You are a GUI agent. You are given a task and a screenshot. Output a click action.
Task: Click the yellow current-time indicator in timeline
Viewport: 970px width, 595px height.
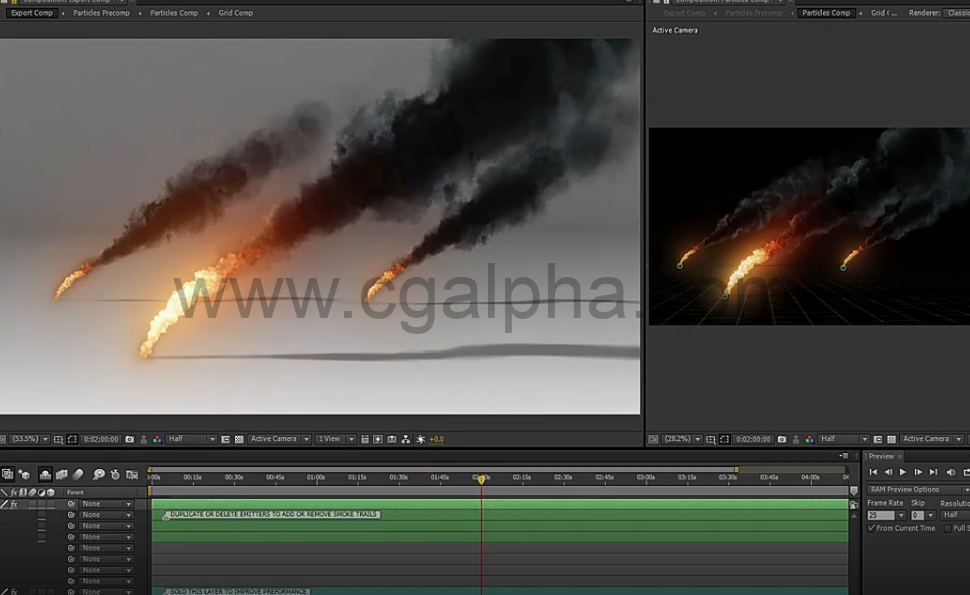(481, 480)
